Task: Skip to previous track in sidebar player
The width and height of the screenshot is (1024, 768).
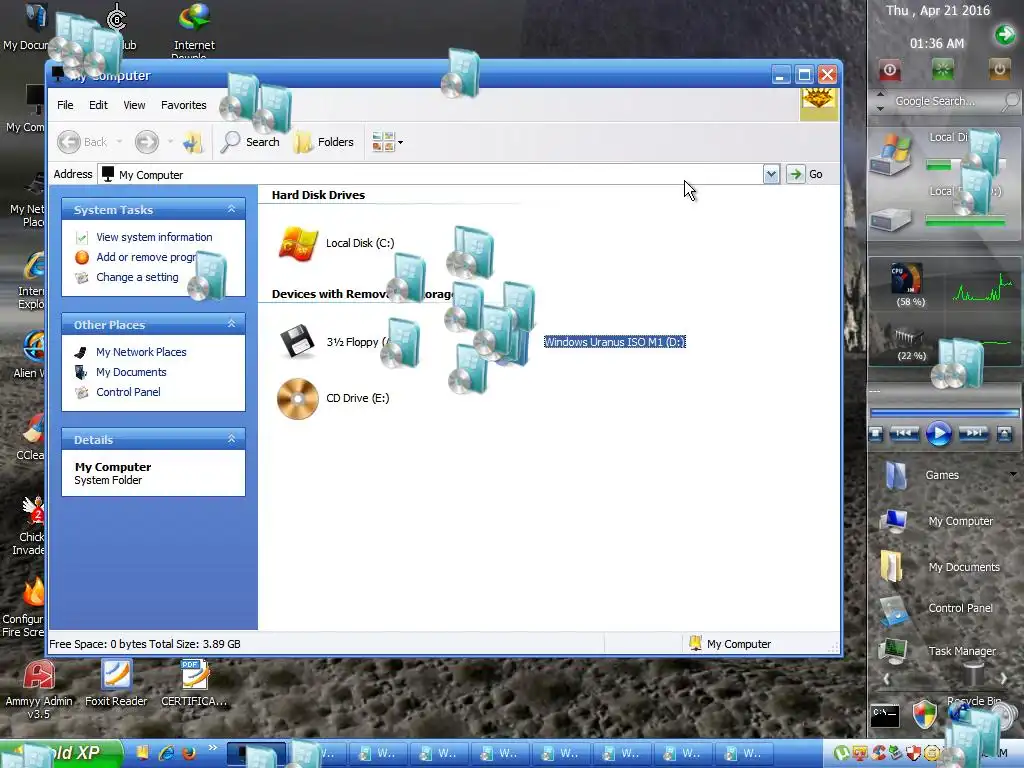Action: click(x=904, y=433)
